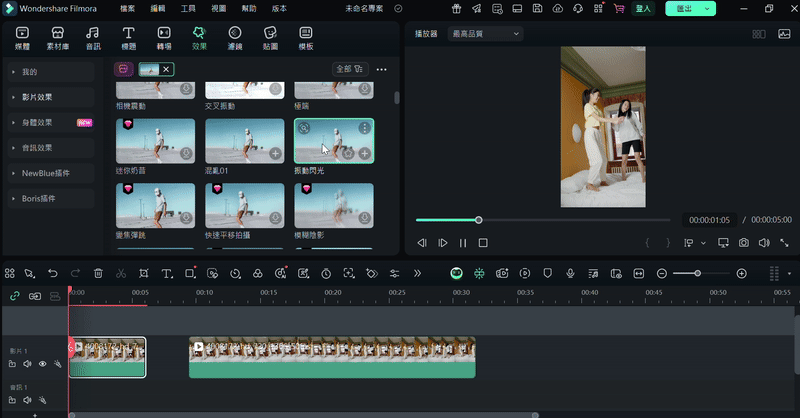800x418 pixels.
Task: Open the 全部 filter dropdown
Action: (x=349, y=69)
